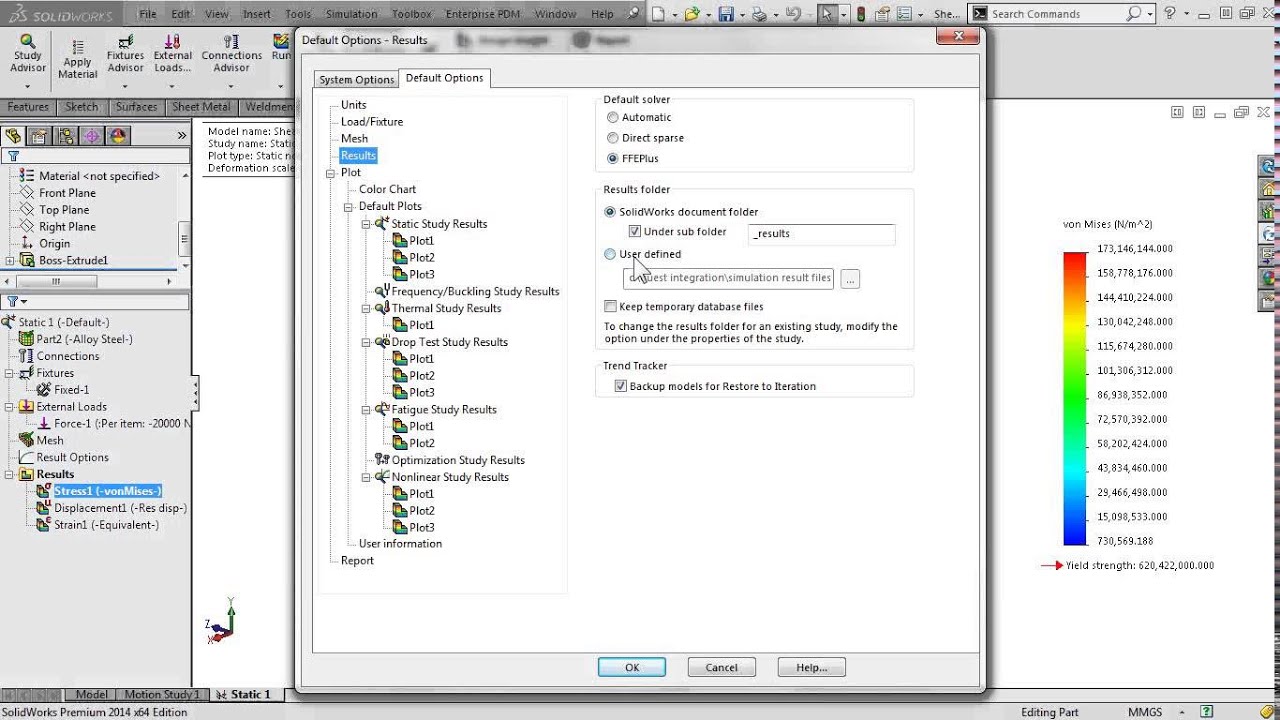Select the DimXpertManager tab icon
The height and width of the screenshot is (720, 1280).
tap(92, 136)
